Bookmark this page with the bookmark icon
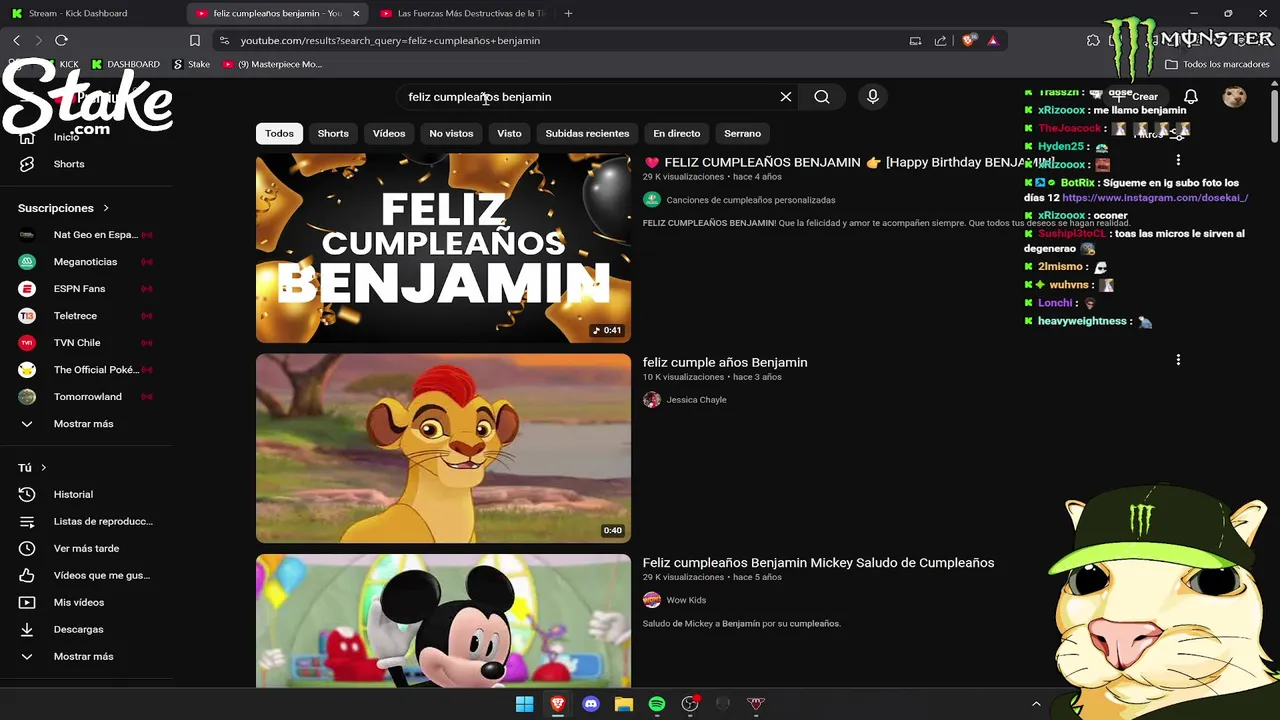Image resolution: width=1280 pixels, height=720 pixels. click(x=195, y=40)
